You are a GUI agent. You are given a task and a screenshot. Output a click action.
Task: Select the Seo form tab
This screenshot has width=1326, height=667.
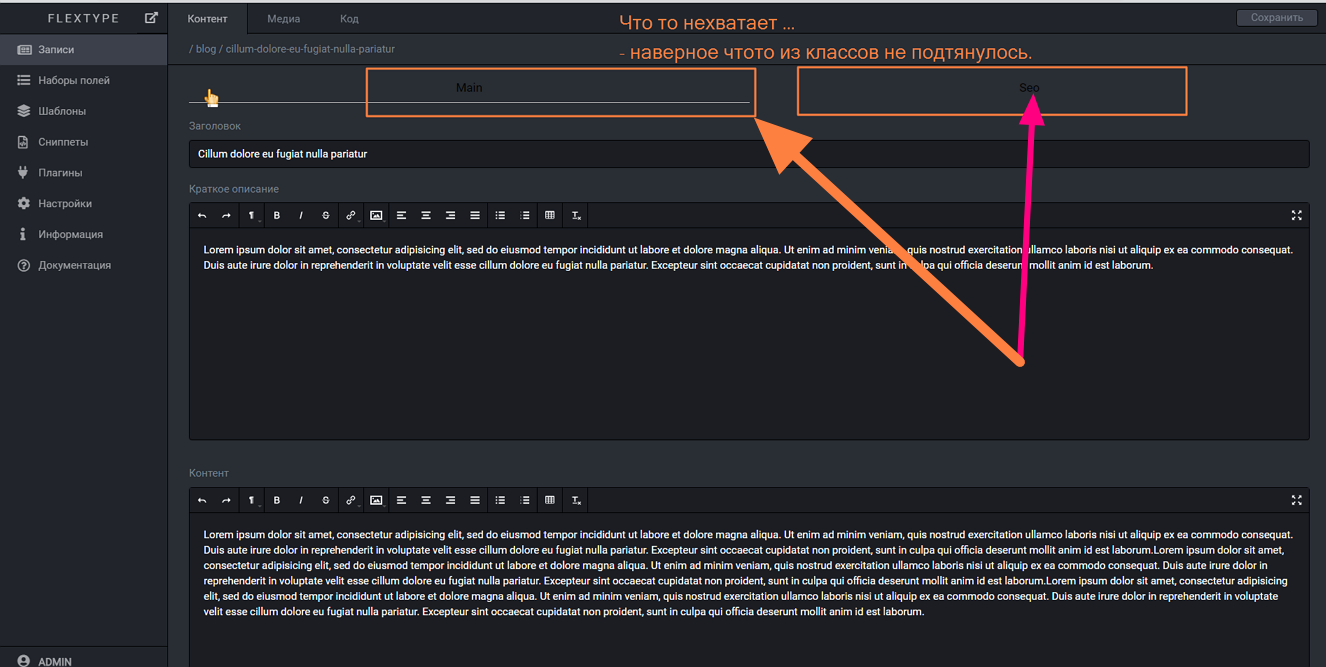coord(1029,88)
